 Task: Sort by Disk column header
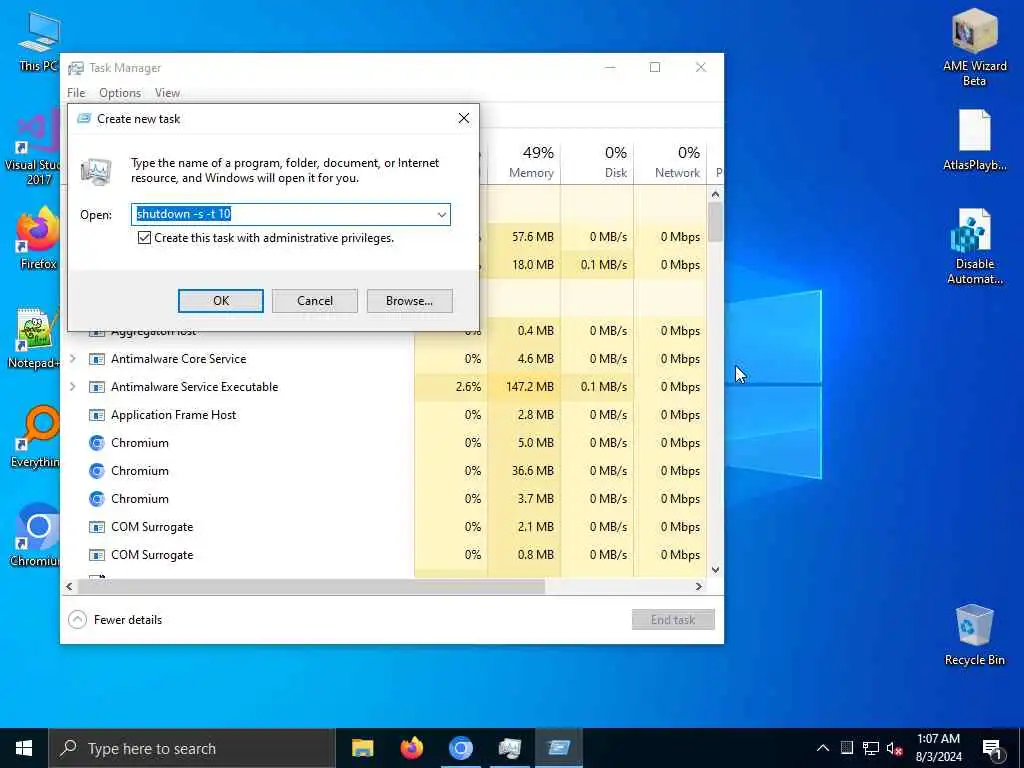597,162
